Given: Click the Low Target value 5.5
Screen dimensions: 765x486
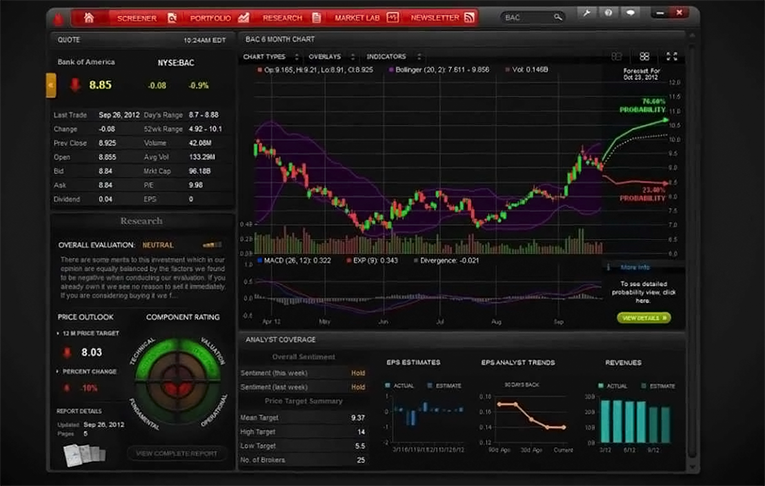Looking at the screenshot, I should click(360, 446).
